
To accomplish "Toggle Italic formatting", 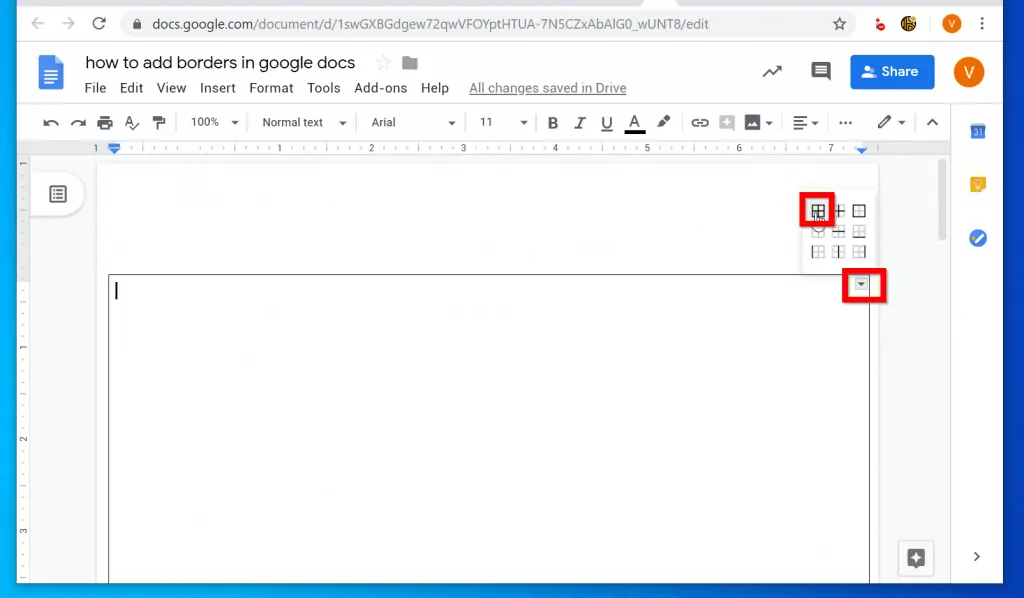I will (579, 123).
